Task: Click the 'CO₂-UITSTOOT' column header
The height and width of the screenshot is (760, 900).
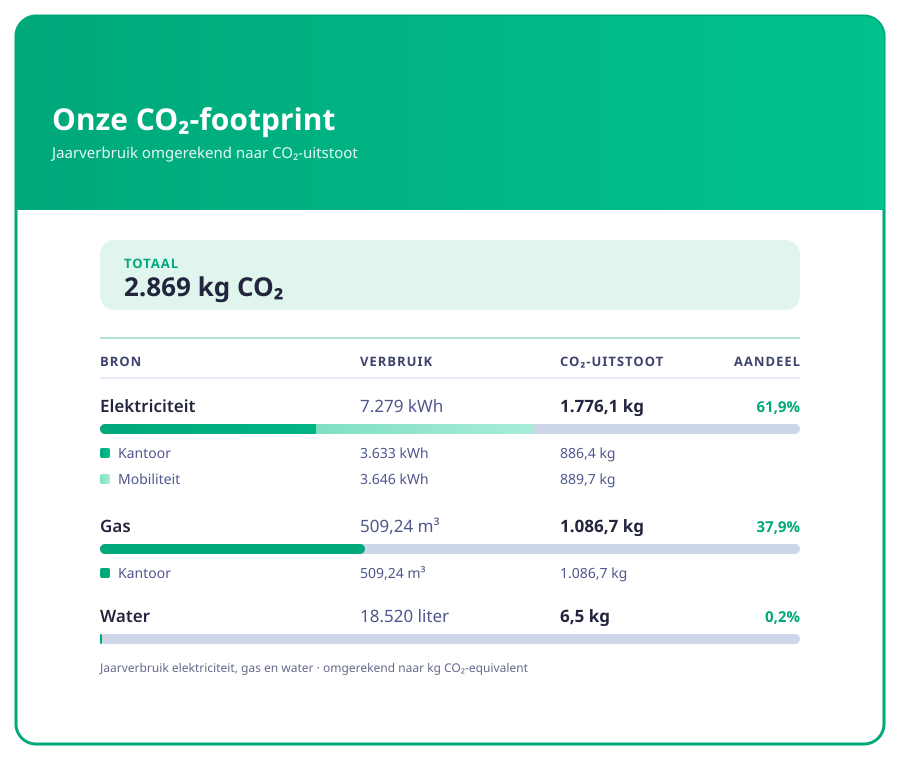Action: click(611, 362)
